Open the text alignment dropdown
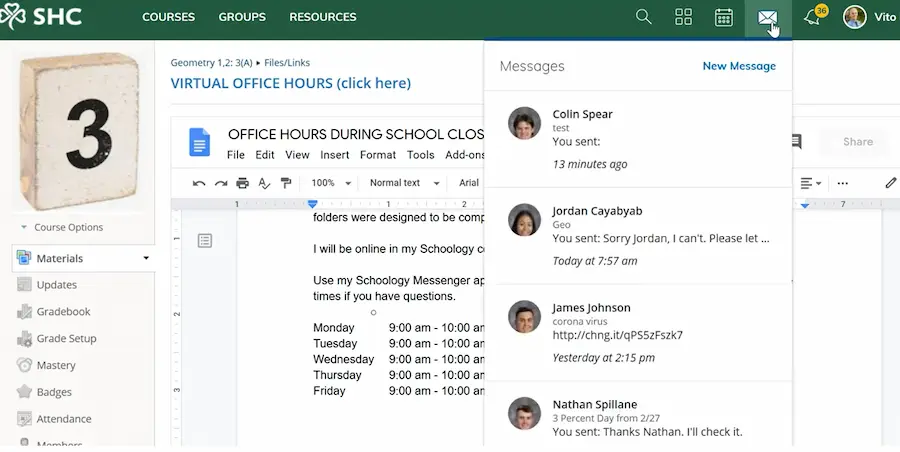The height and width of the screenshot is (452, 900). (x=811, y=183)
